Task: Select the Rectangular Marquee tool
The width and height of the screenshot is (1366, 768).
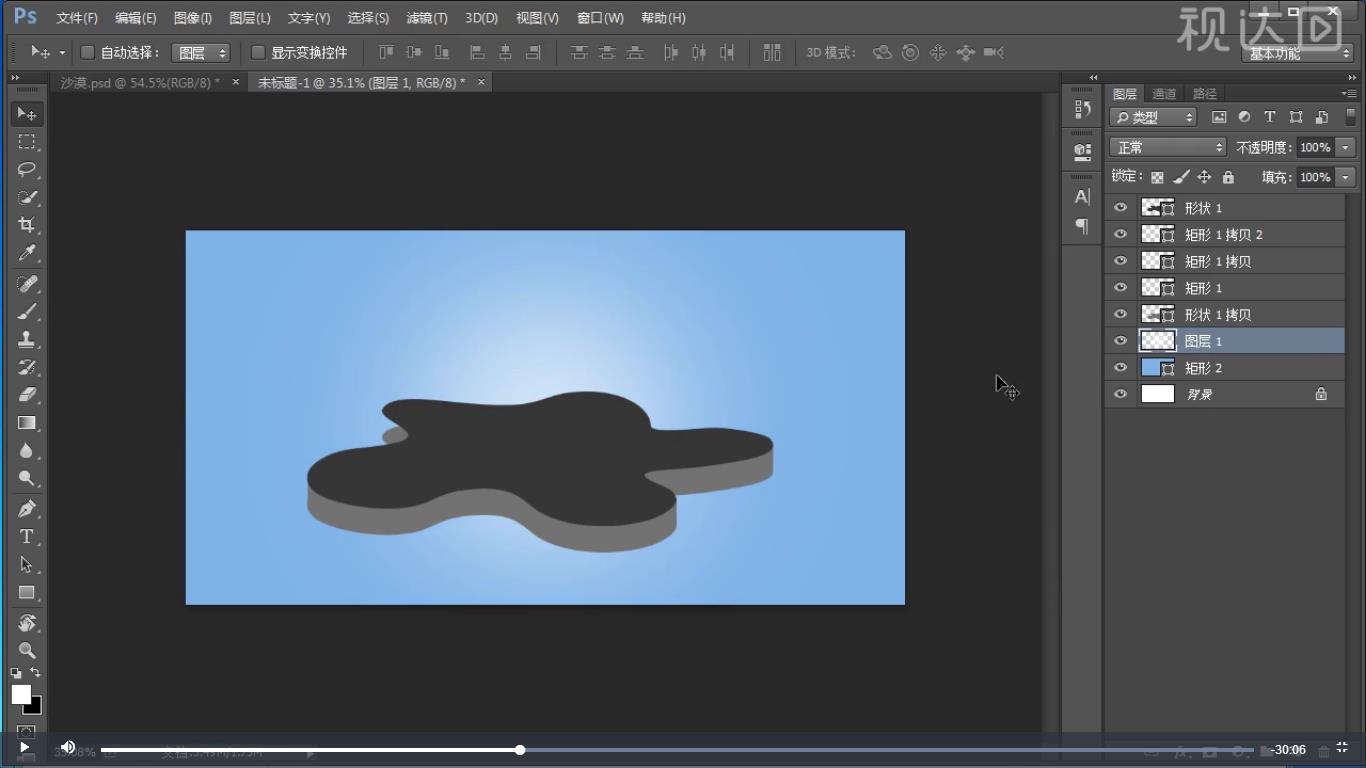Action: (x=27, y=141)
